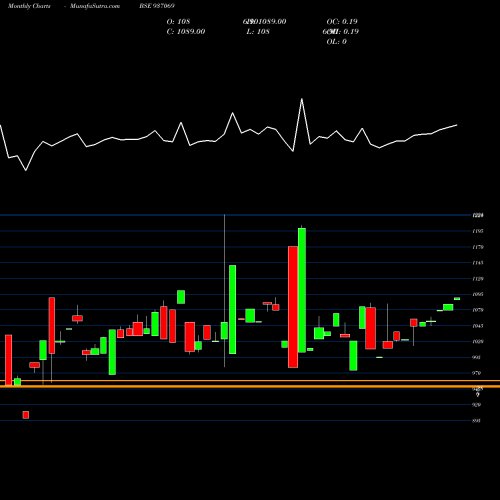Click the 'Monthly Charts' title text
Image resolution: width=500 pixels, height=500 pixels.
click(x=29, y=6)
